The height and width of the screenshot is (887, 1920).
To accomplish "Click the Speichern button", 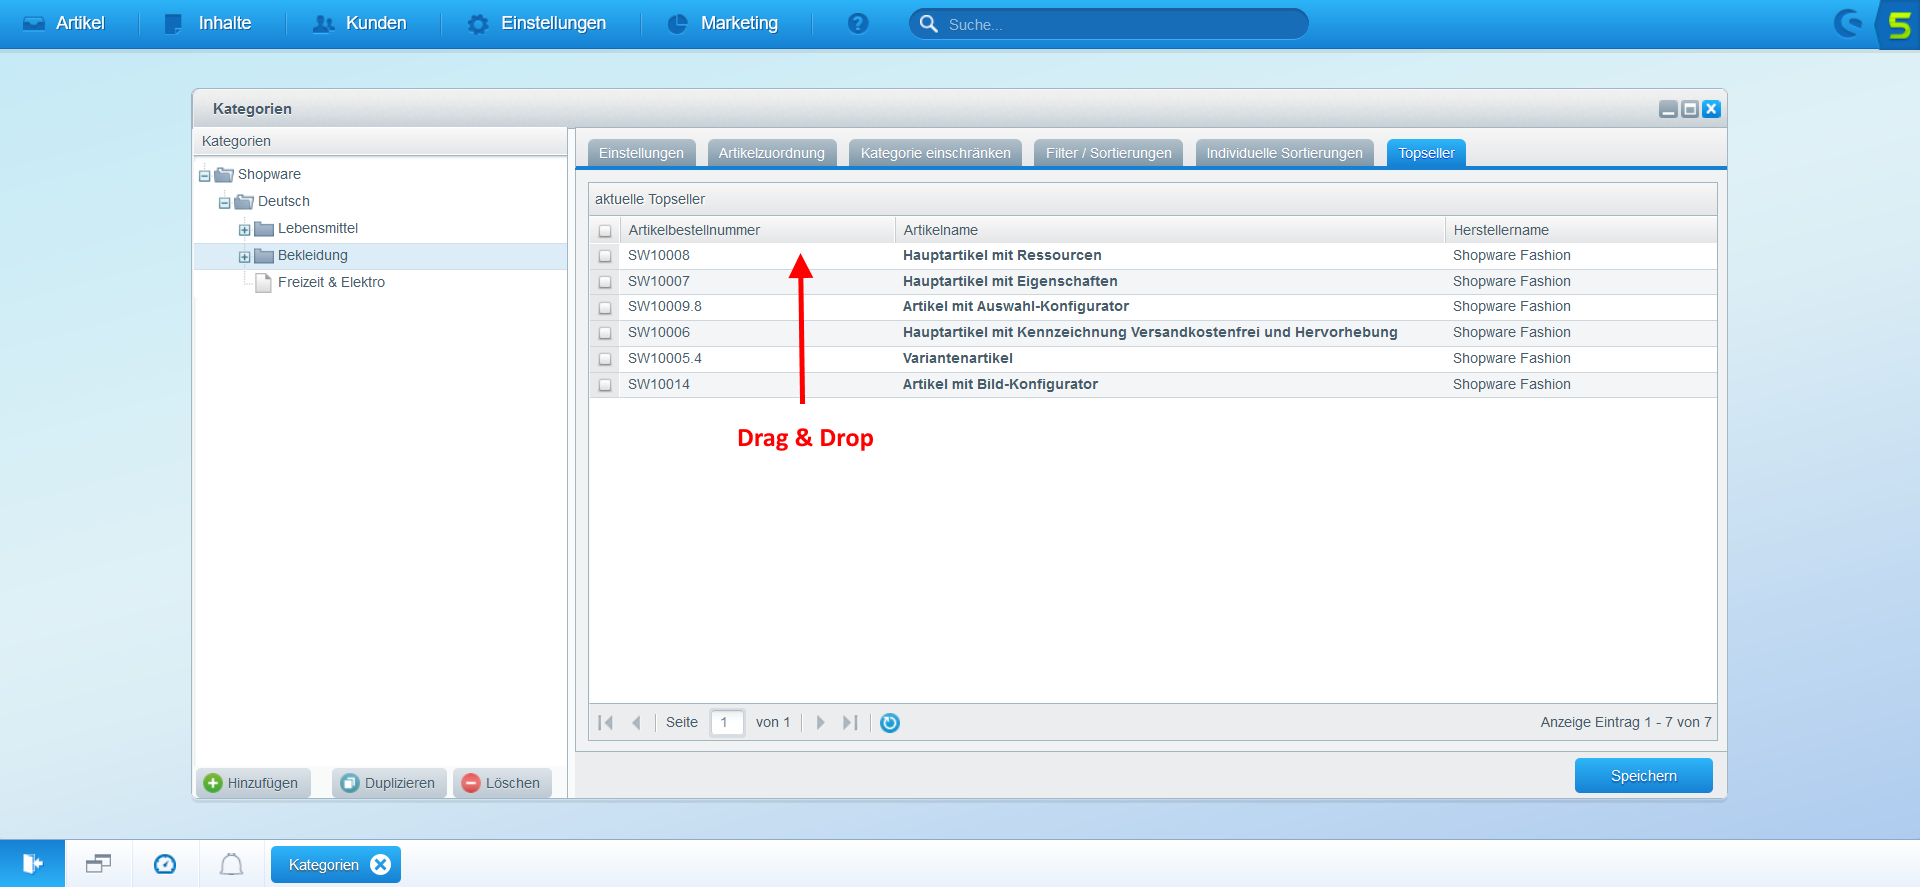I will tap(1643, 776).
